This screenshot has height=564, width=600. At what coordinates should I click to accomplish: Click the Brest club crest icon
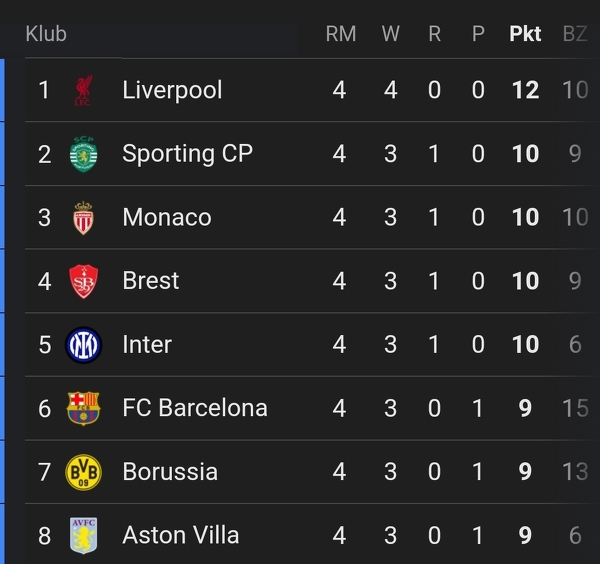click(83, 281)
